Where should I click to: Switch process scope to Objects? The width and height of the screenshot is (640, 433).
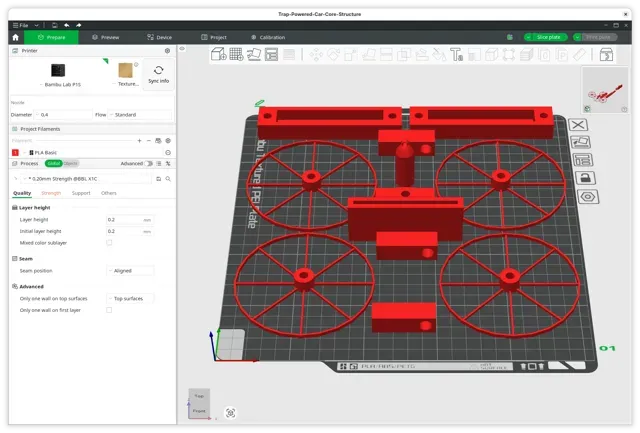coord(71,163)
